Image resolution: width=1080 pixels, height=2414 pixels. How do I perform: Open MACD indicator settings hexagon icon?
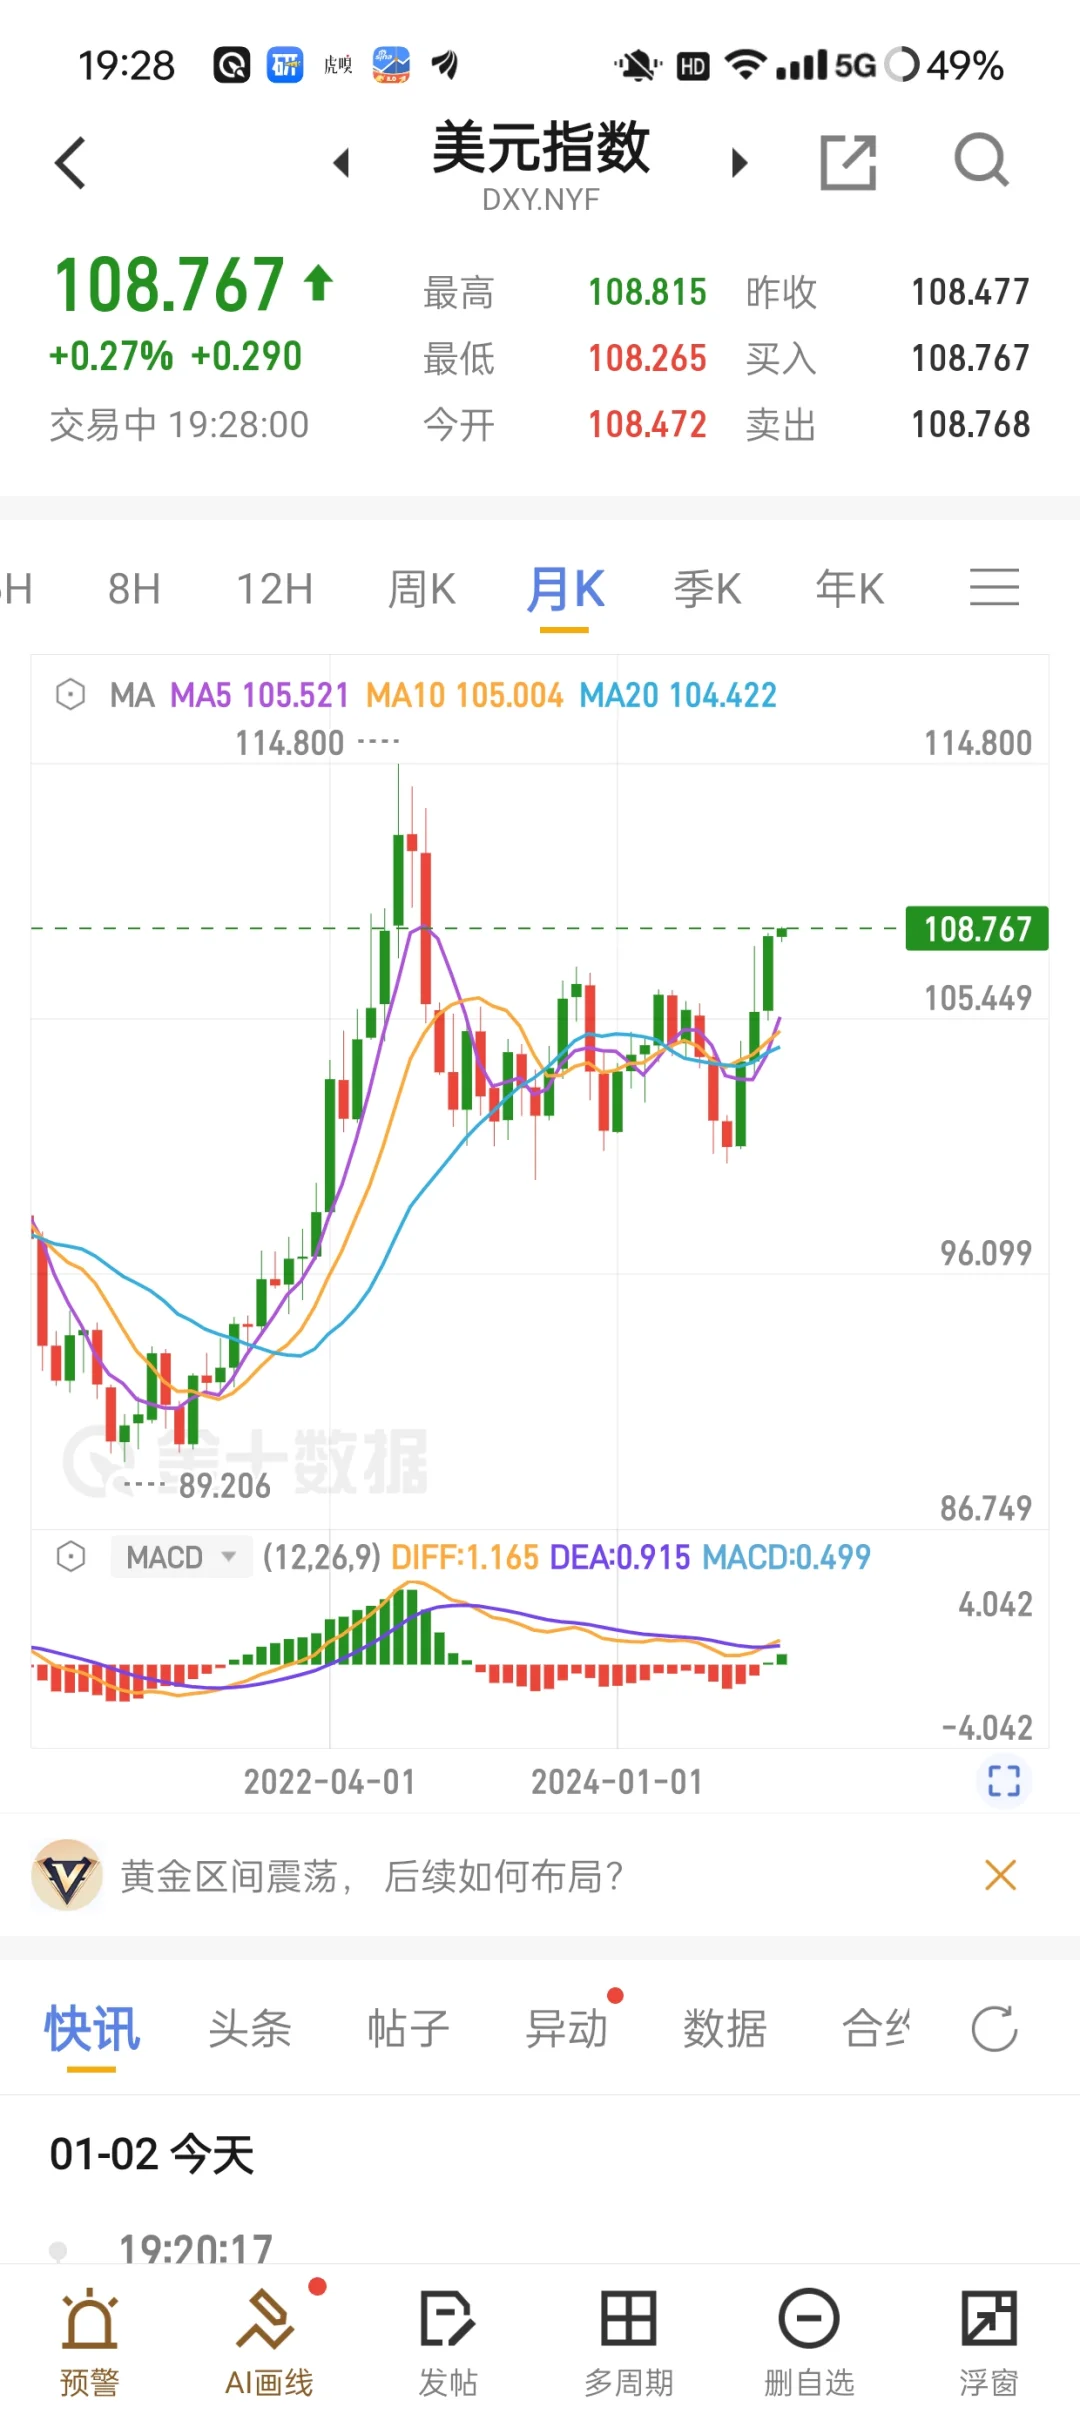coord(70,1556)
